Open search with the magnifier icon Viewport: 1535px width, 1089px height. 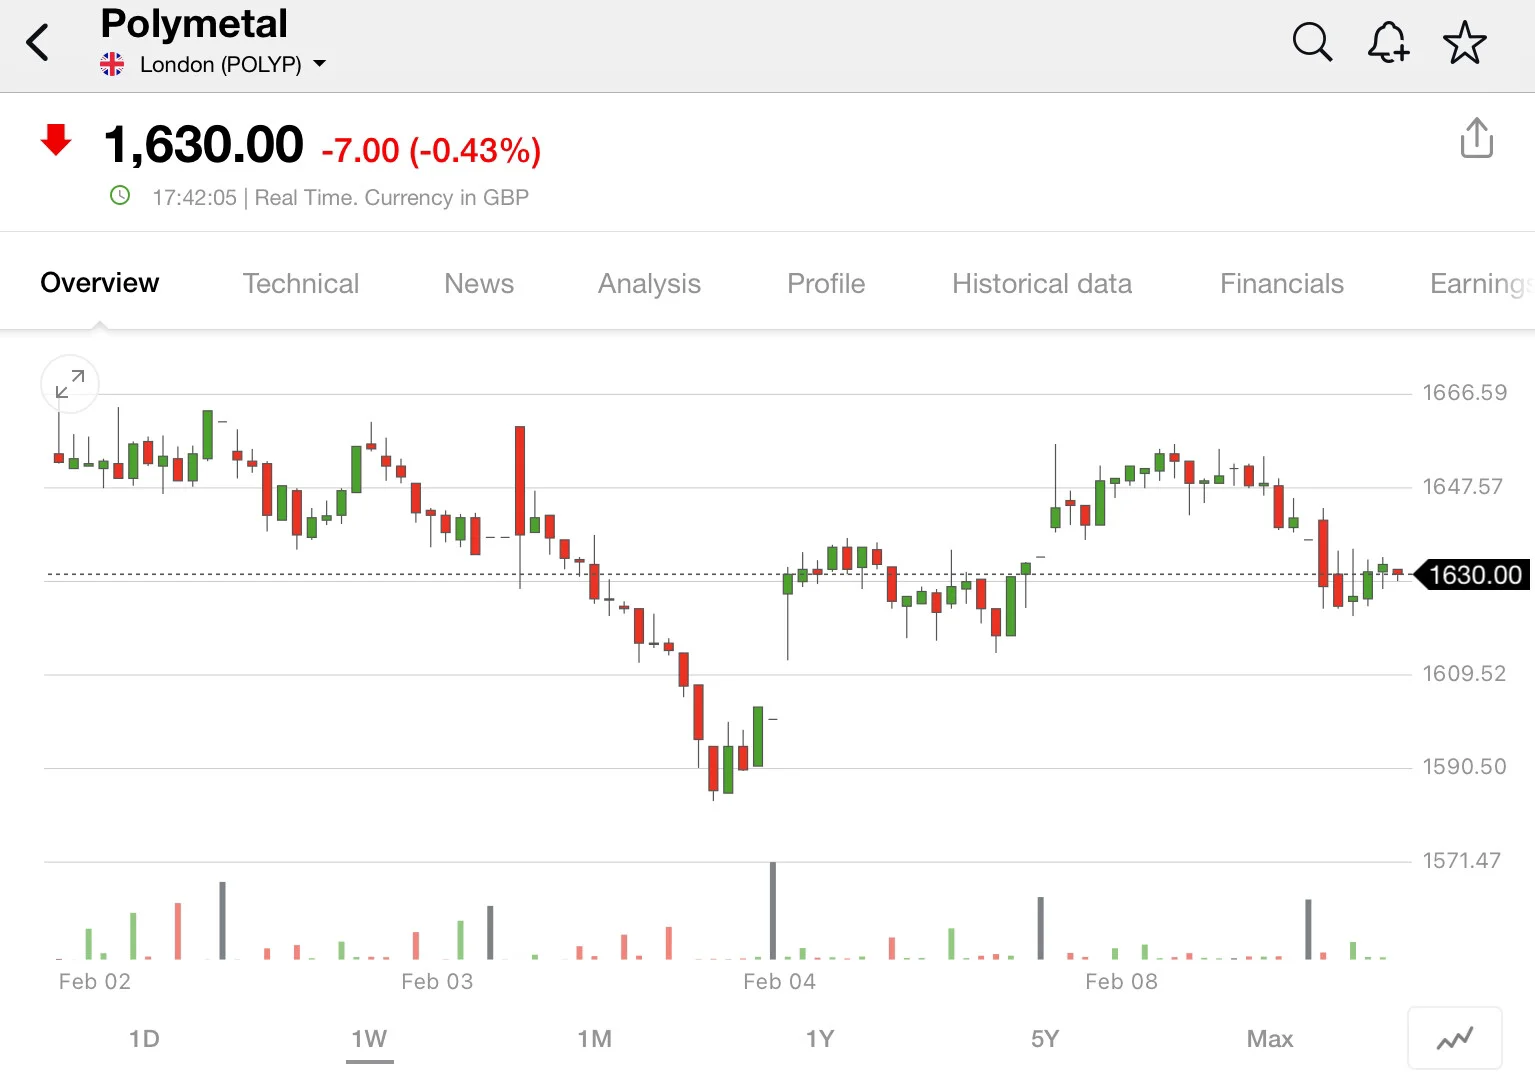[x=1312, y=43]
